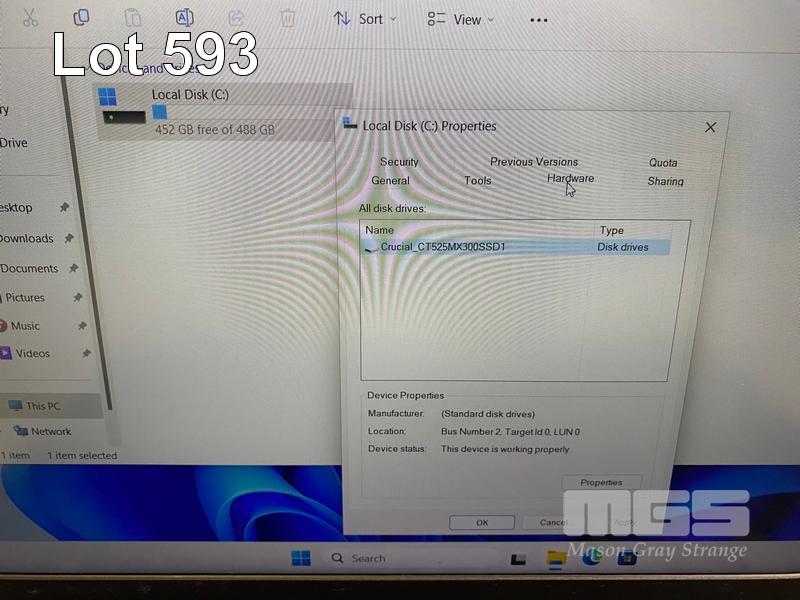Click the Delete trash icon

click(288, 18)
